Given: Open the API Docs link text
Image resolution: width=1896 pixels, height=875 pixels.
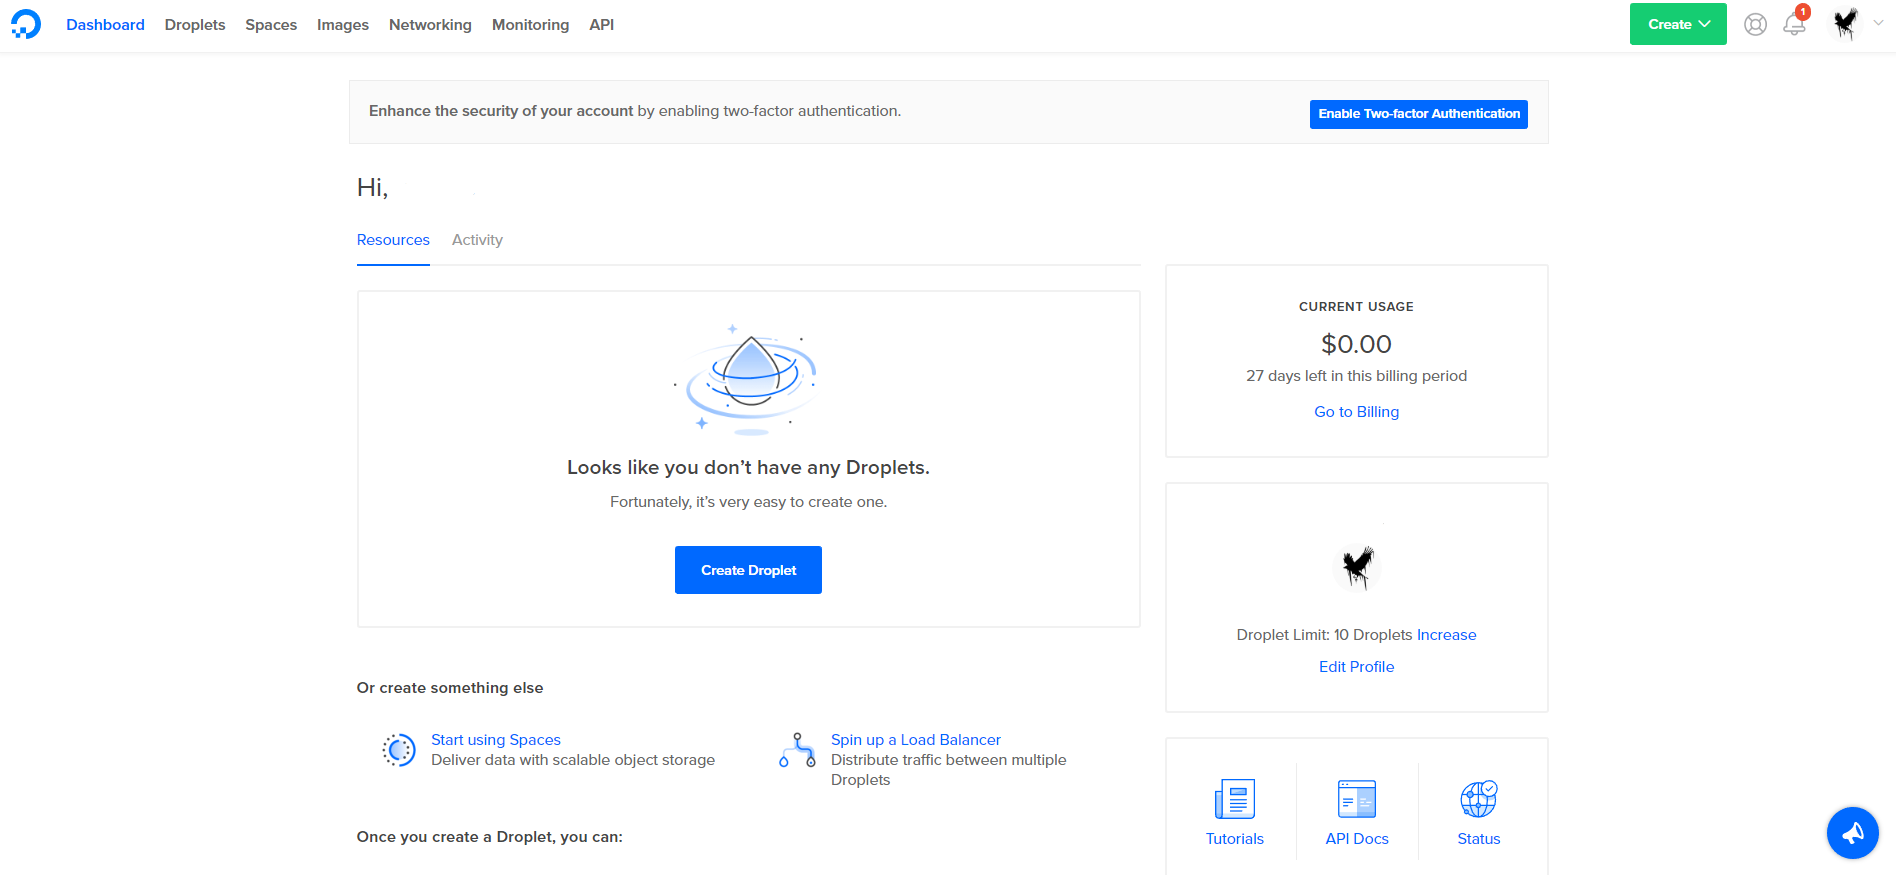Looking at the screenshot, I should [x=1357, y=839].
